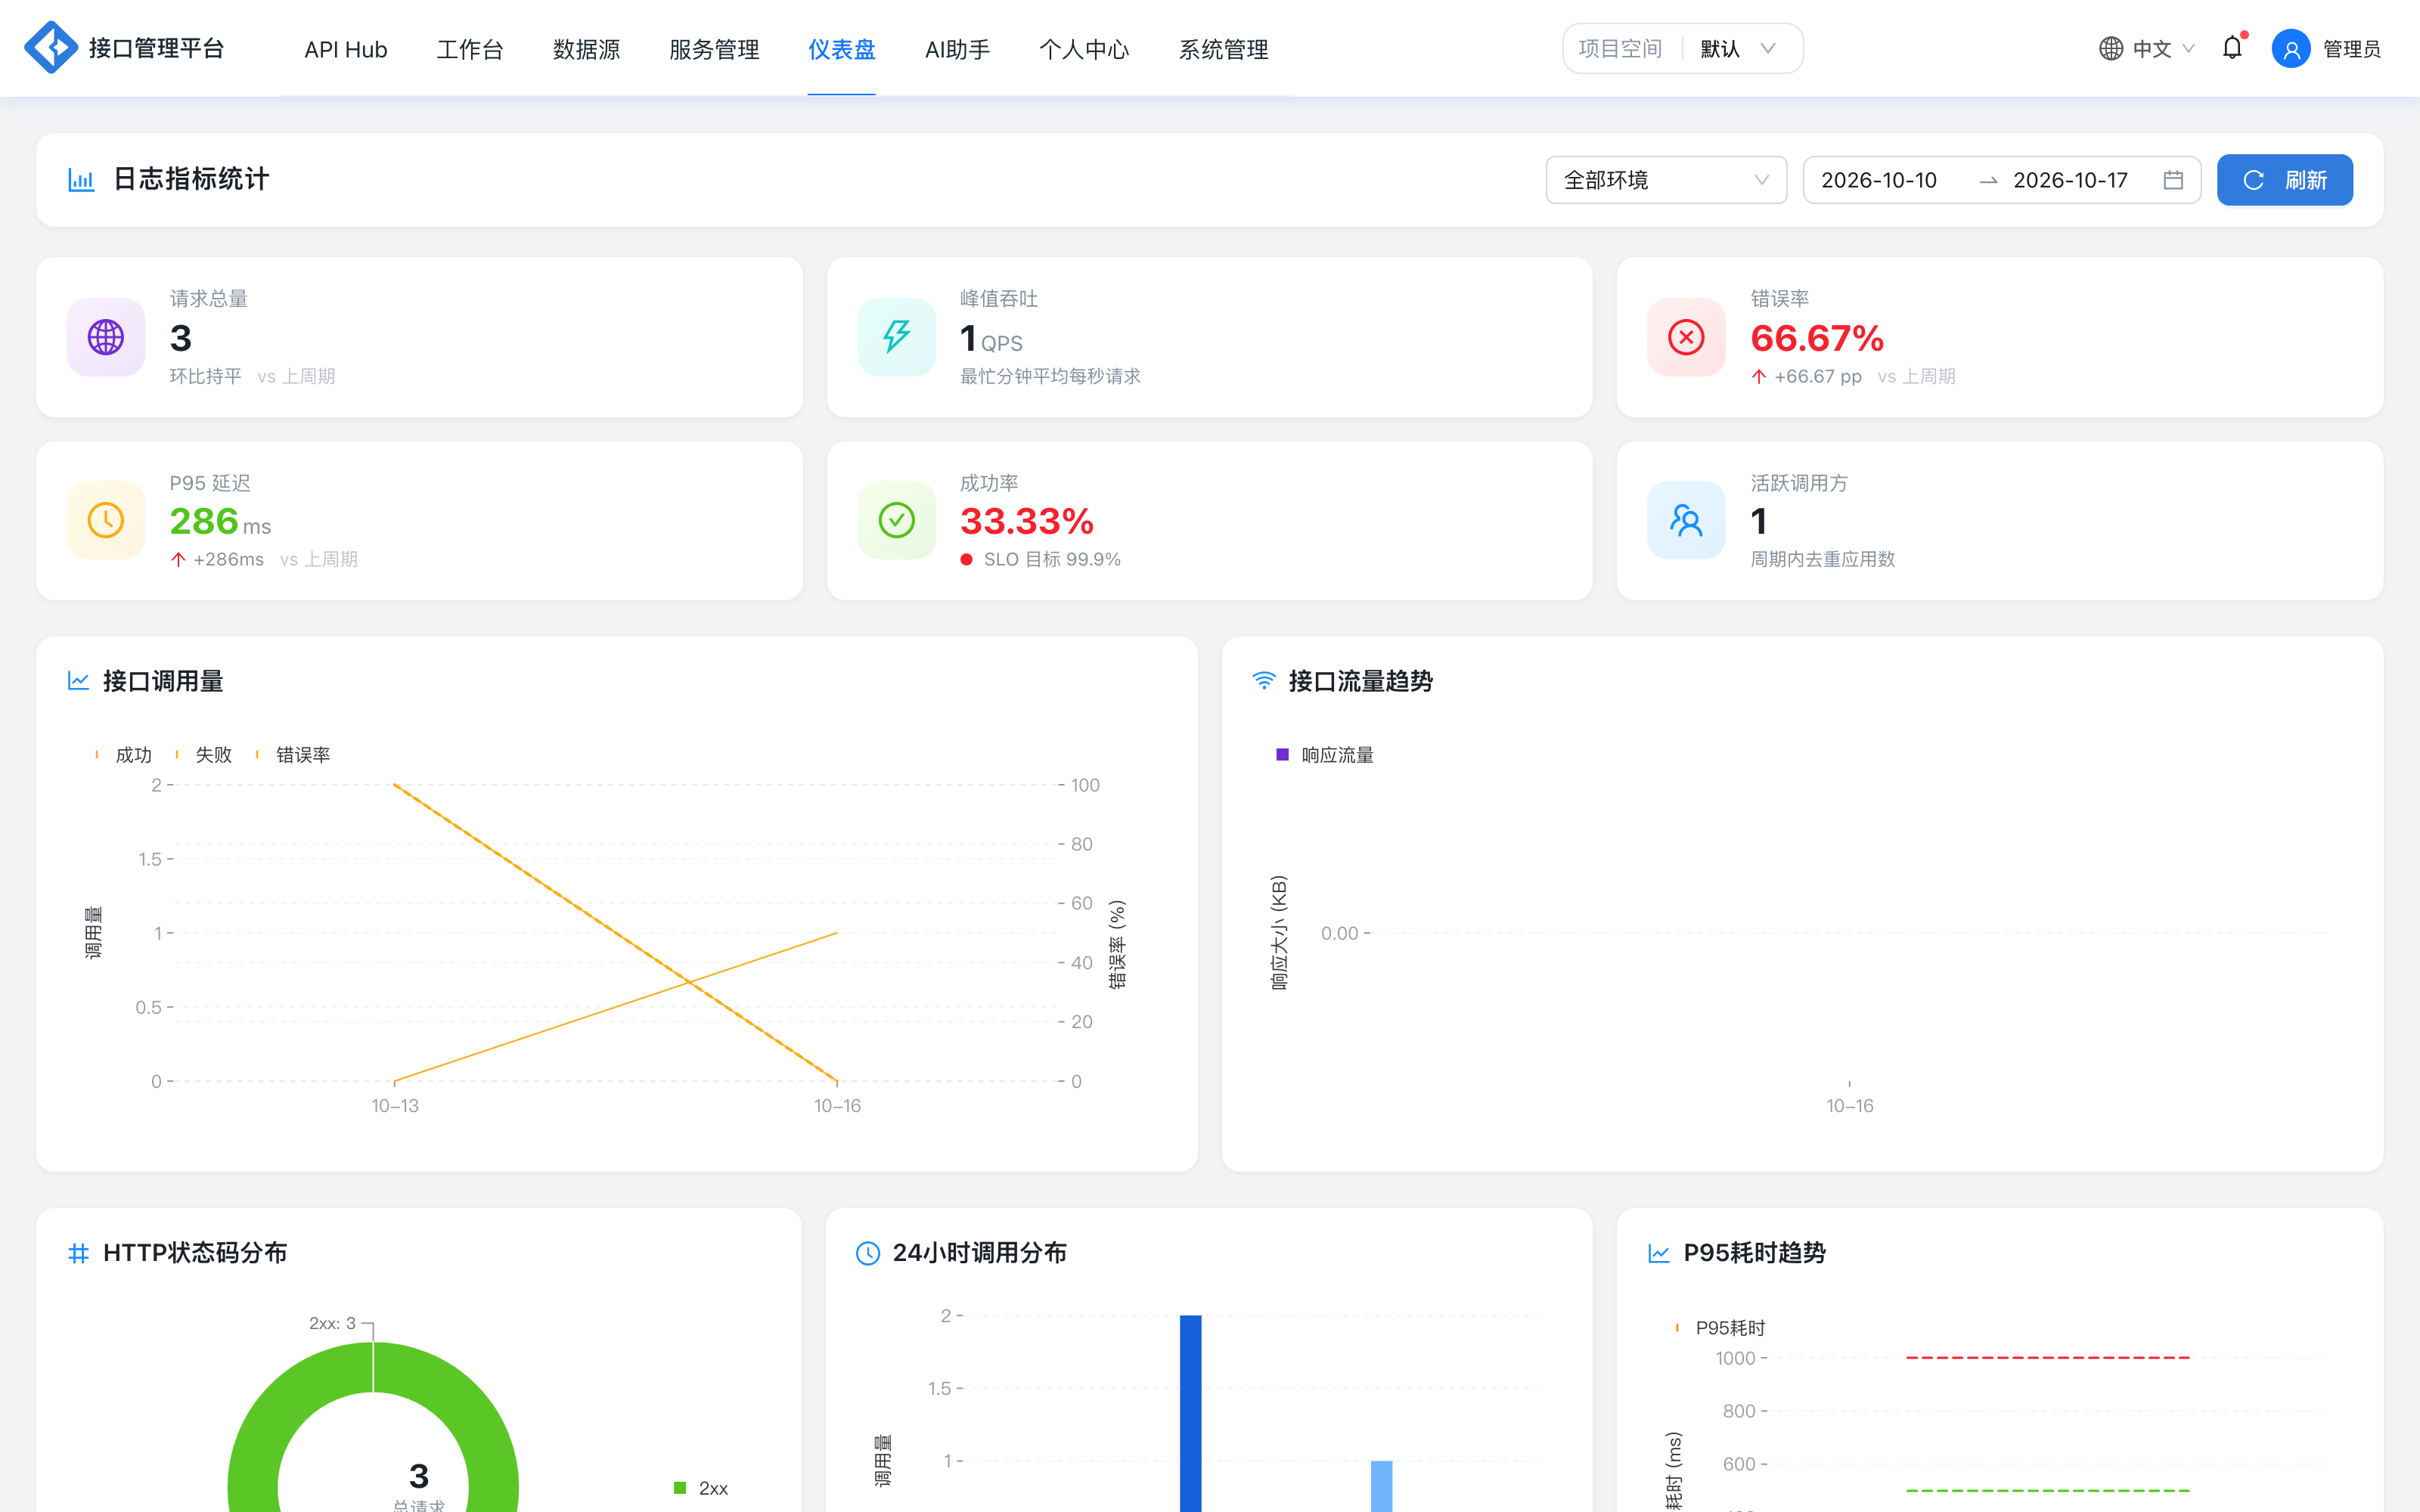2420x1512 pixels.
Task: Toggle the 失败 legend series
Action: [203, 755]
